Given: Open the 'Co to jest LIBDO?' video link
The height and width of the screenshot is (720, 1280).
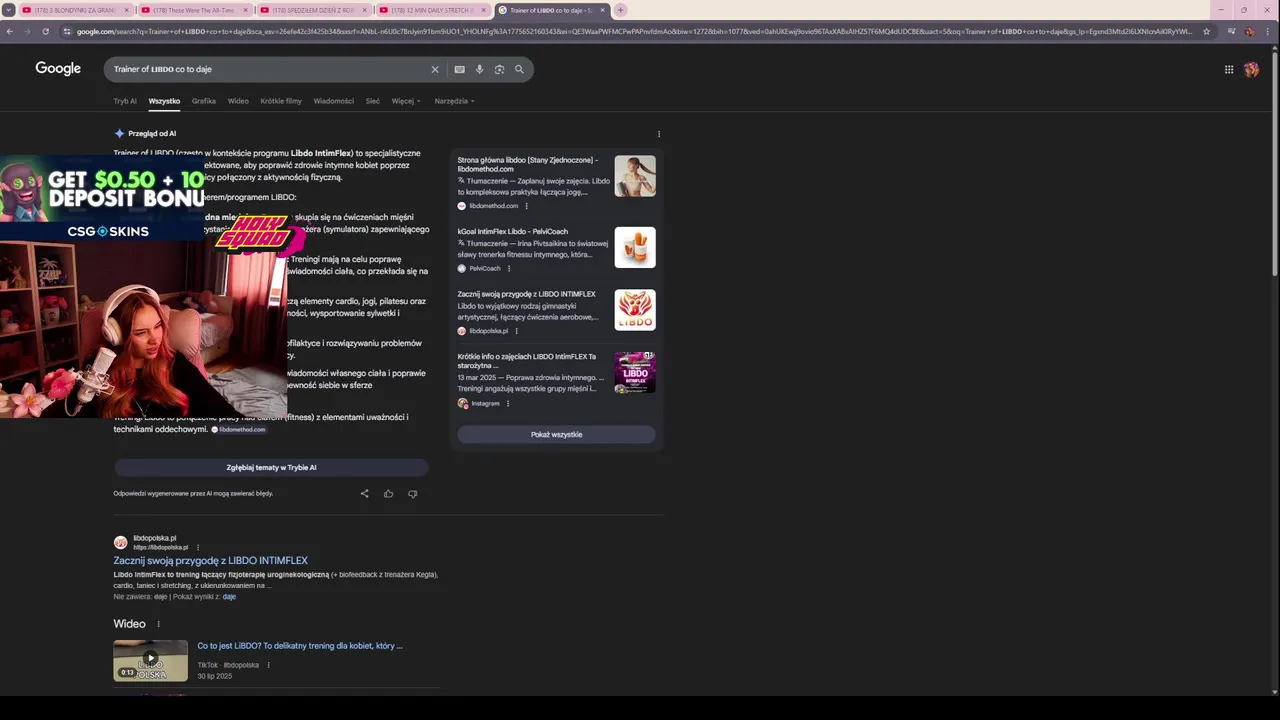Looking at the screenshot, I should pyautogui.click(x=300, y=646).
